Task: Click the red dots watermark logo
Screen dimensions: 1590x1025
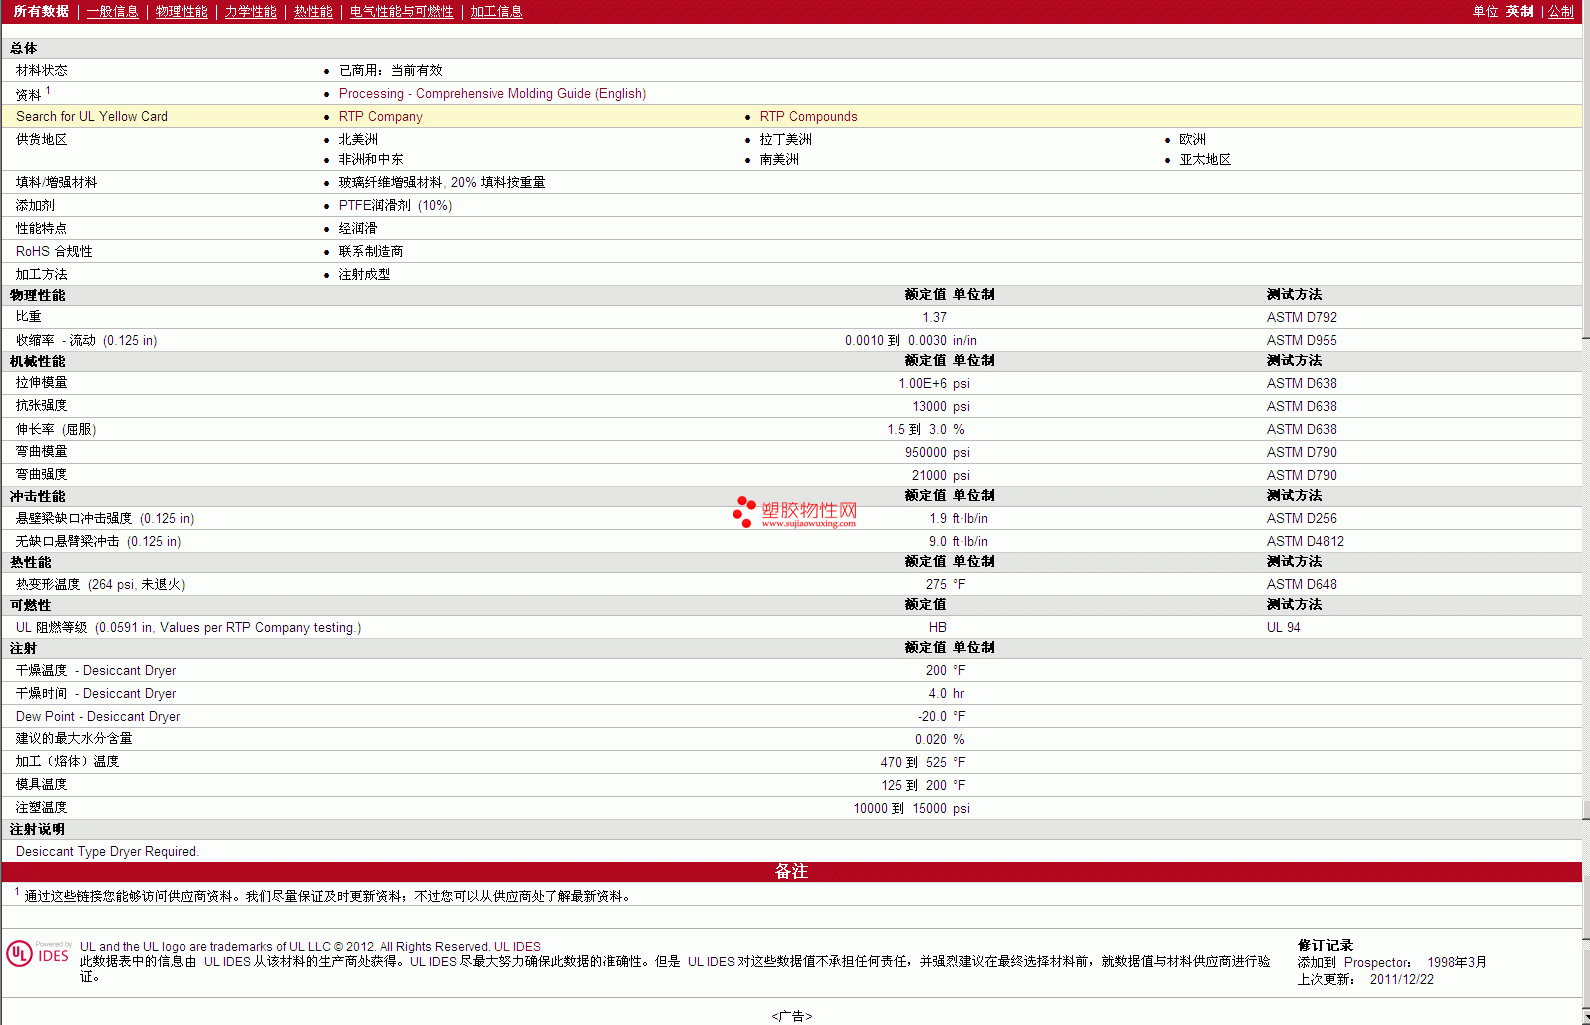Action: [744, 511]
